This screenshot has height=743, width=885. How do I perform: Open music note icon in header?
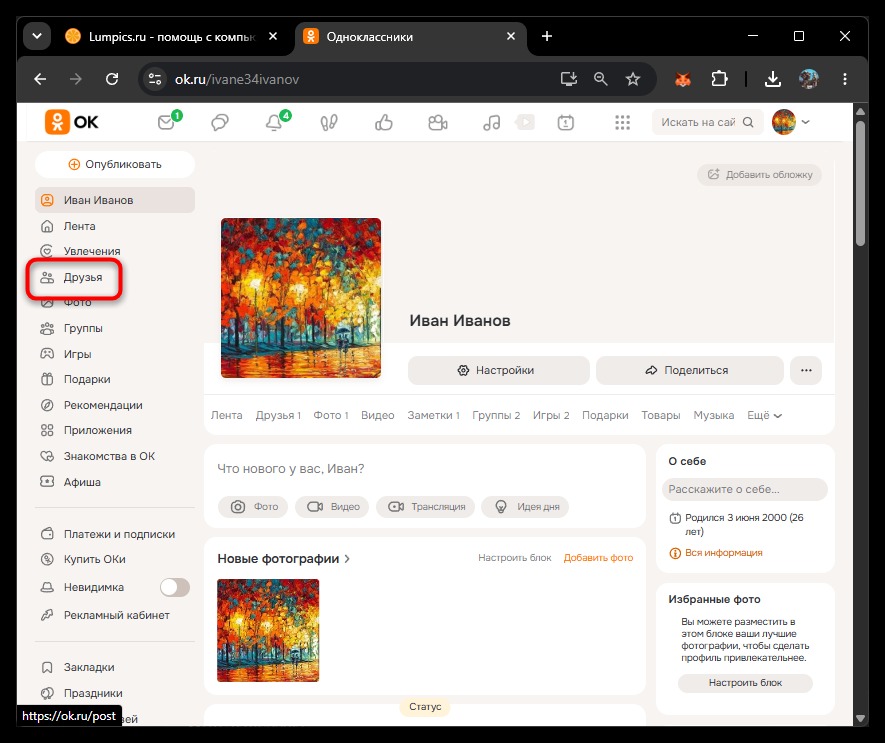click(492, 123)
